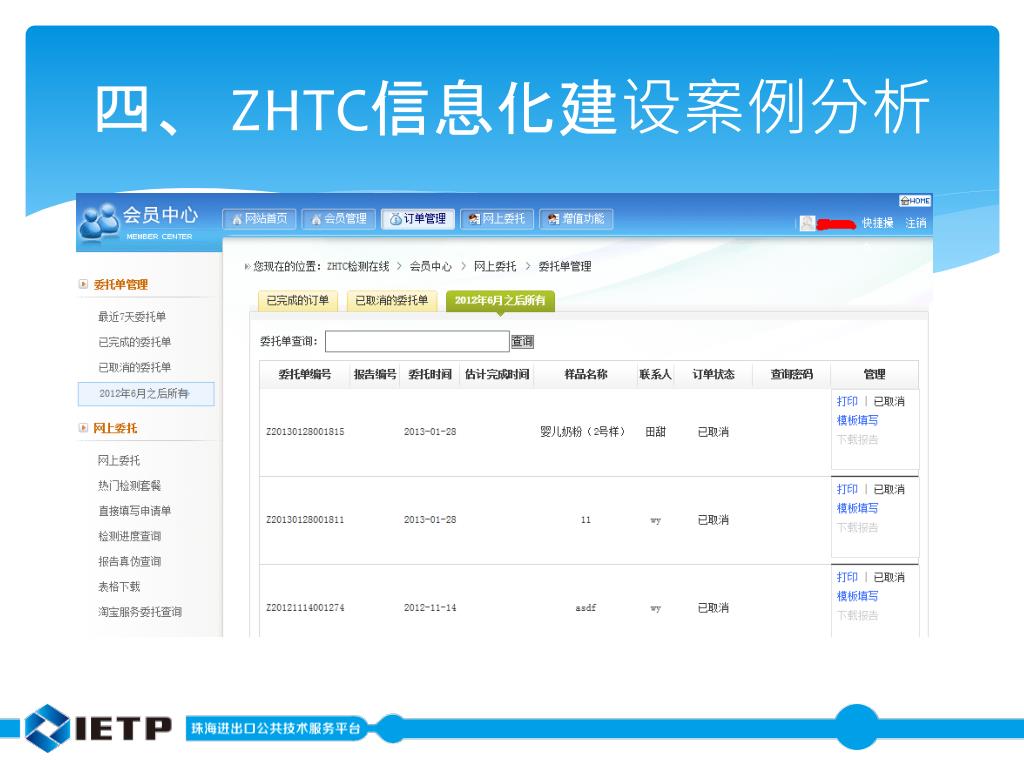Click 打印 for order Z20130128001815
The width and height of the screenshot is (1024, 768).
[847, 401]
